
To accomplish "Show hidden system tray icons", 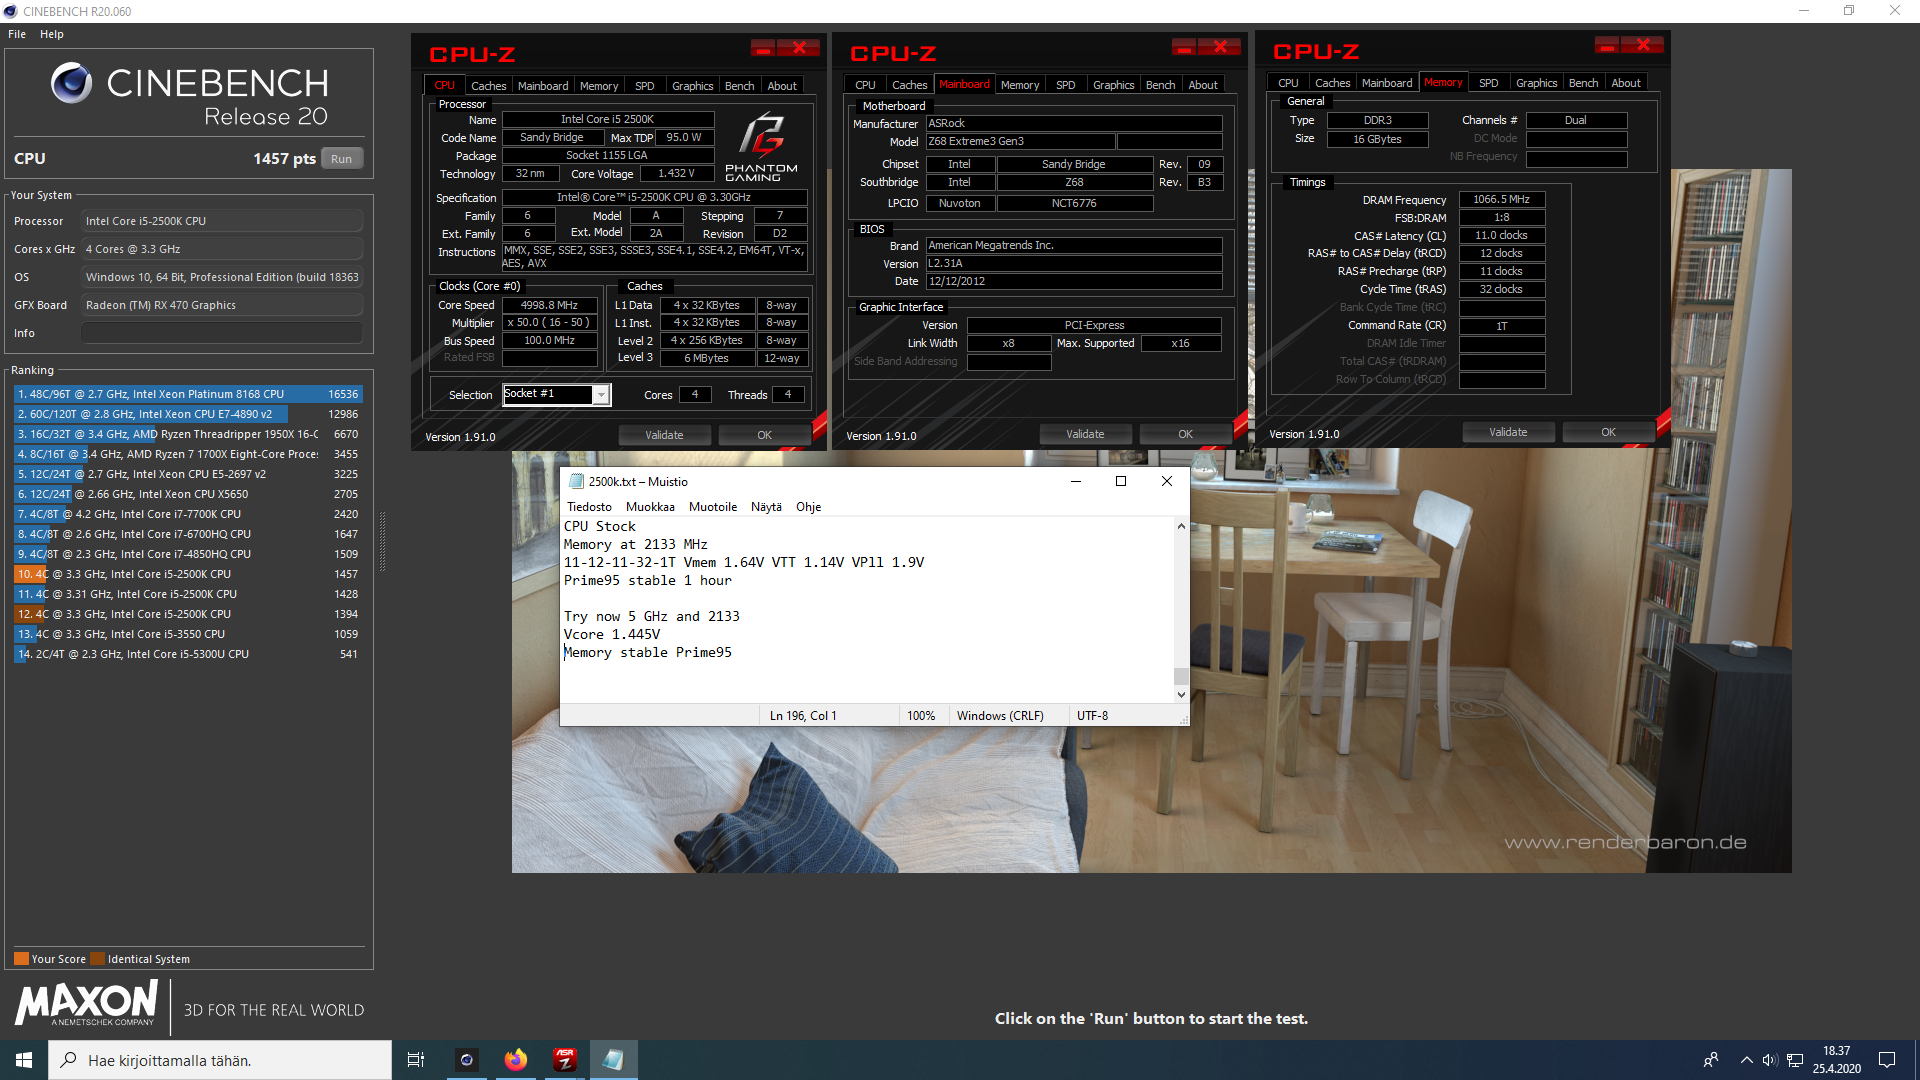I will pos(1746,1060).
